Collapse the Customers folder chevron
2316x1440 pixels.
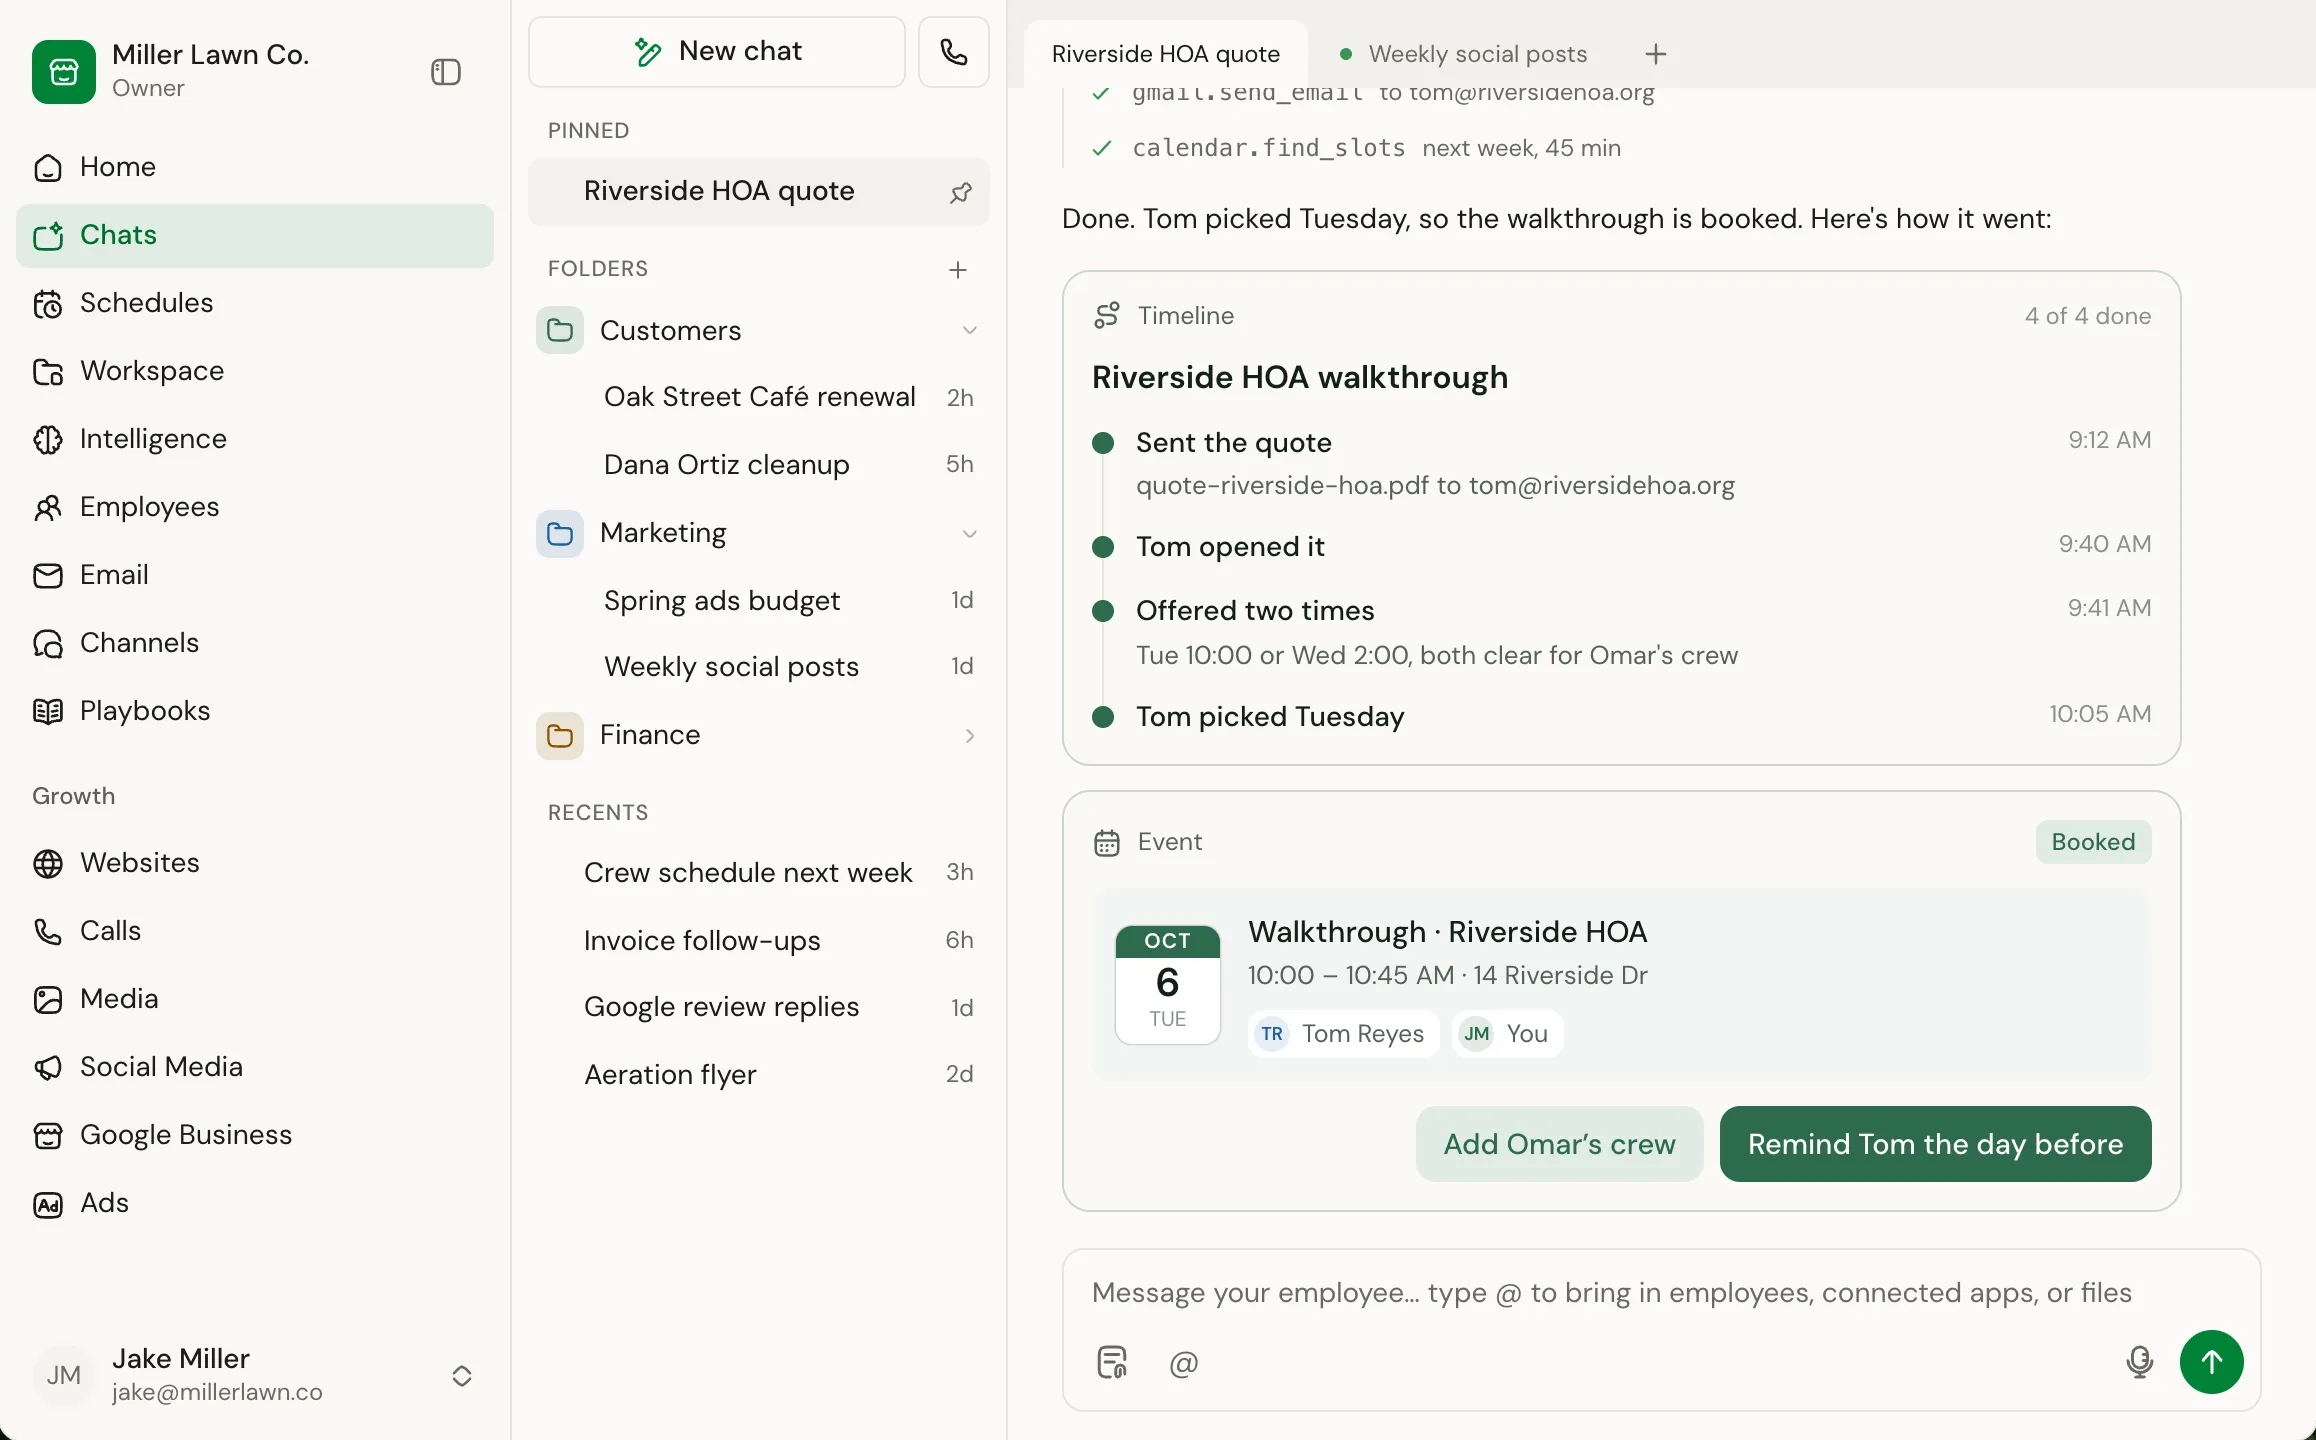pos(969,331)
